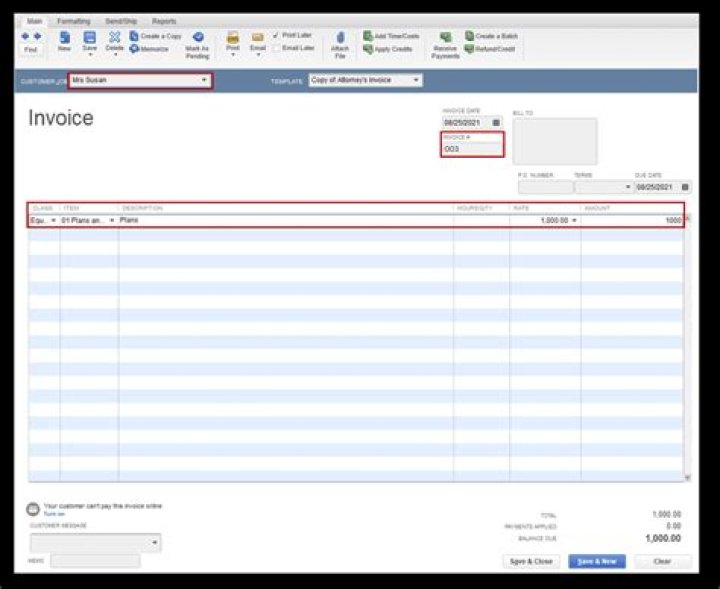The width and height of the screenshot is (720, 589).
Task: Click the Invoice # input field
Action: 472,148
